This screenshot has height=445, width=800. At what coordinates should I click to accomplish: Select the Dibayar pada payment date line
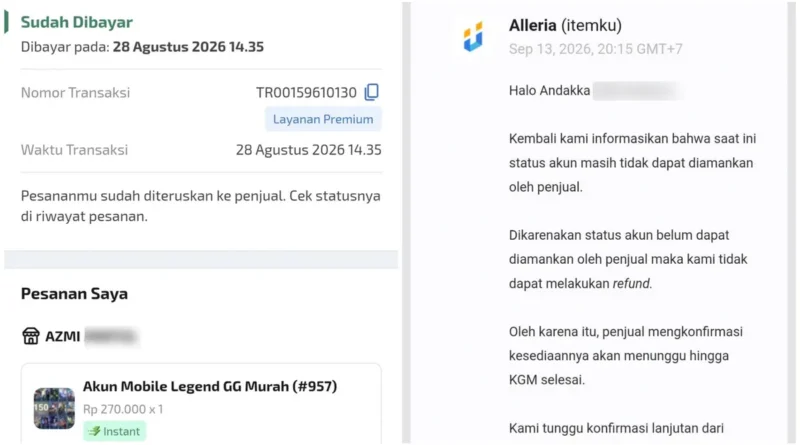click(142, 47)
